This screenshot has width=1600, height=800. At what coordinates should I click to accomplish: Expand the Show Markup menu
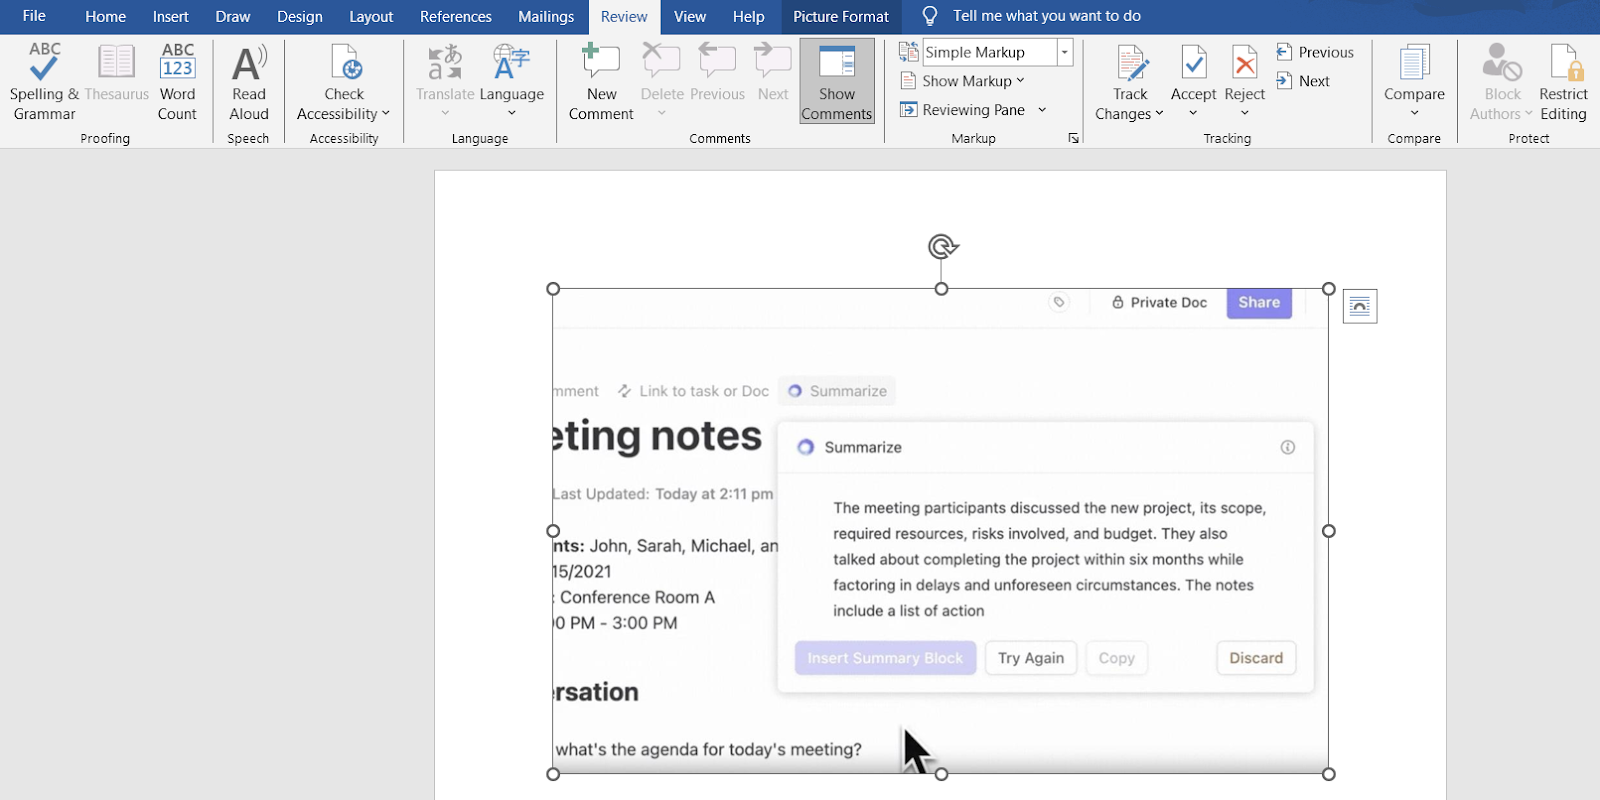(962, 81)
